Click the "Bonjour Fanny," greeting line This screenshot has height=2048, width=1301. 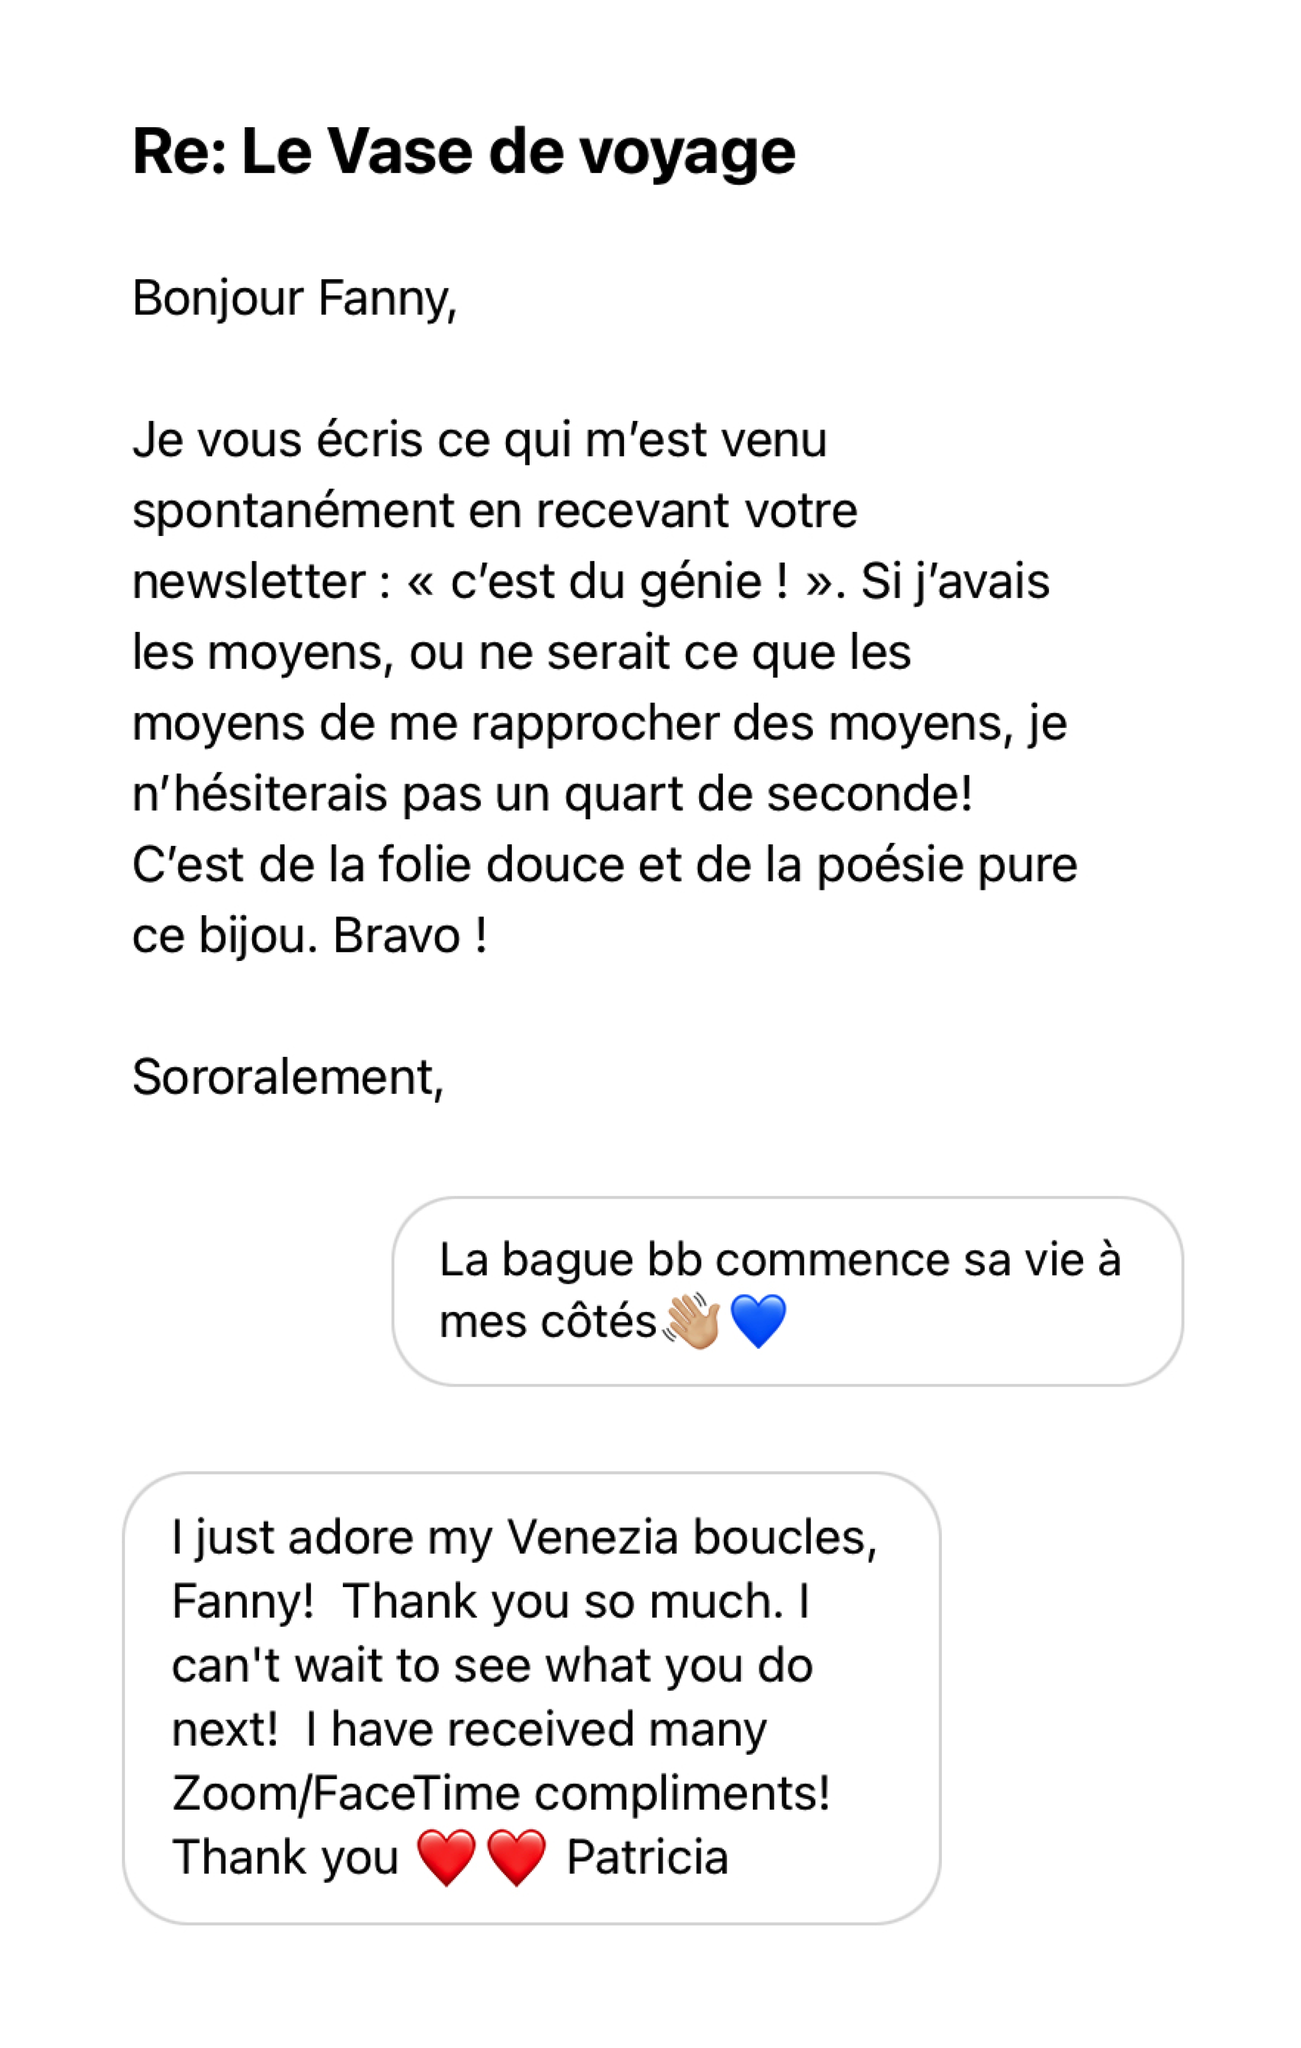click(295, 299)
